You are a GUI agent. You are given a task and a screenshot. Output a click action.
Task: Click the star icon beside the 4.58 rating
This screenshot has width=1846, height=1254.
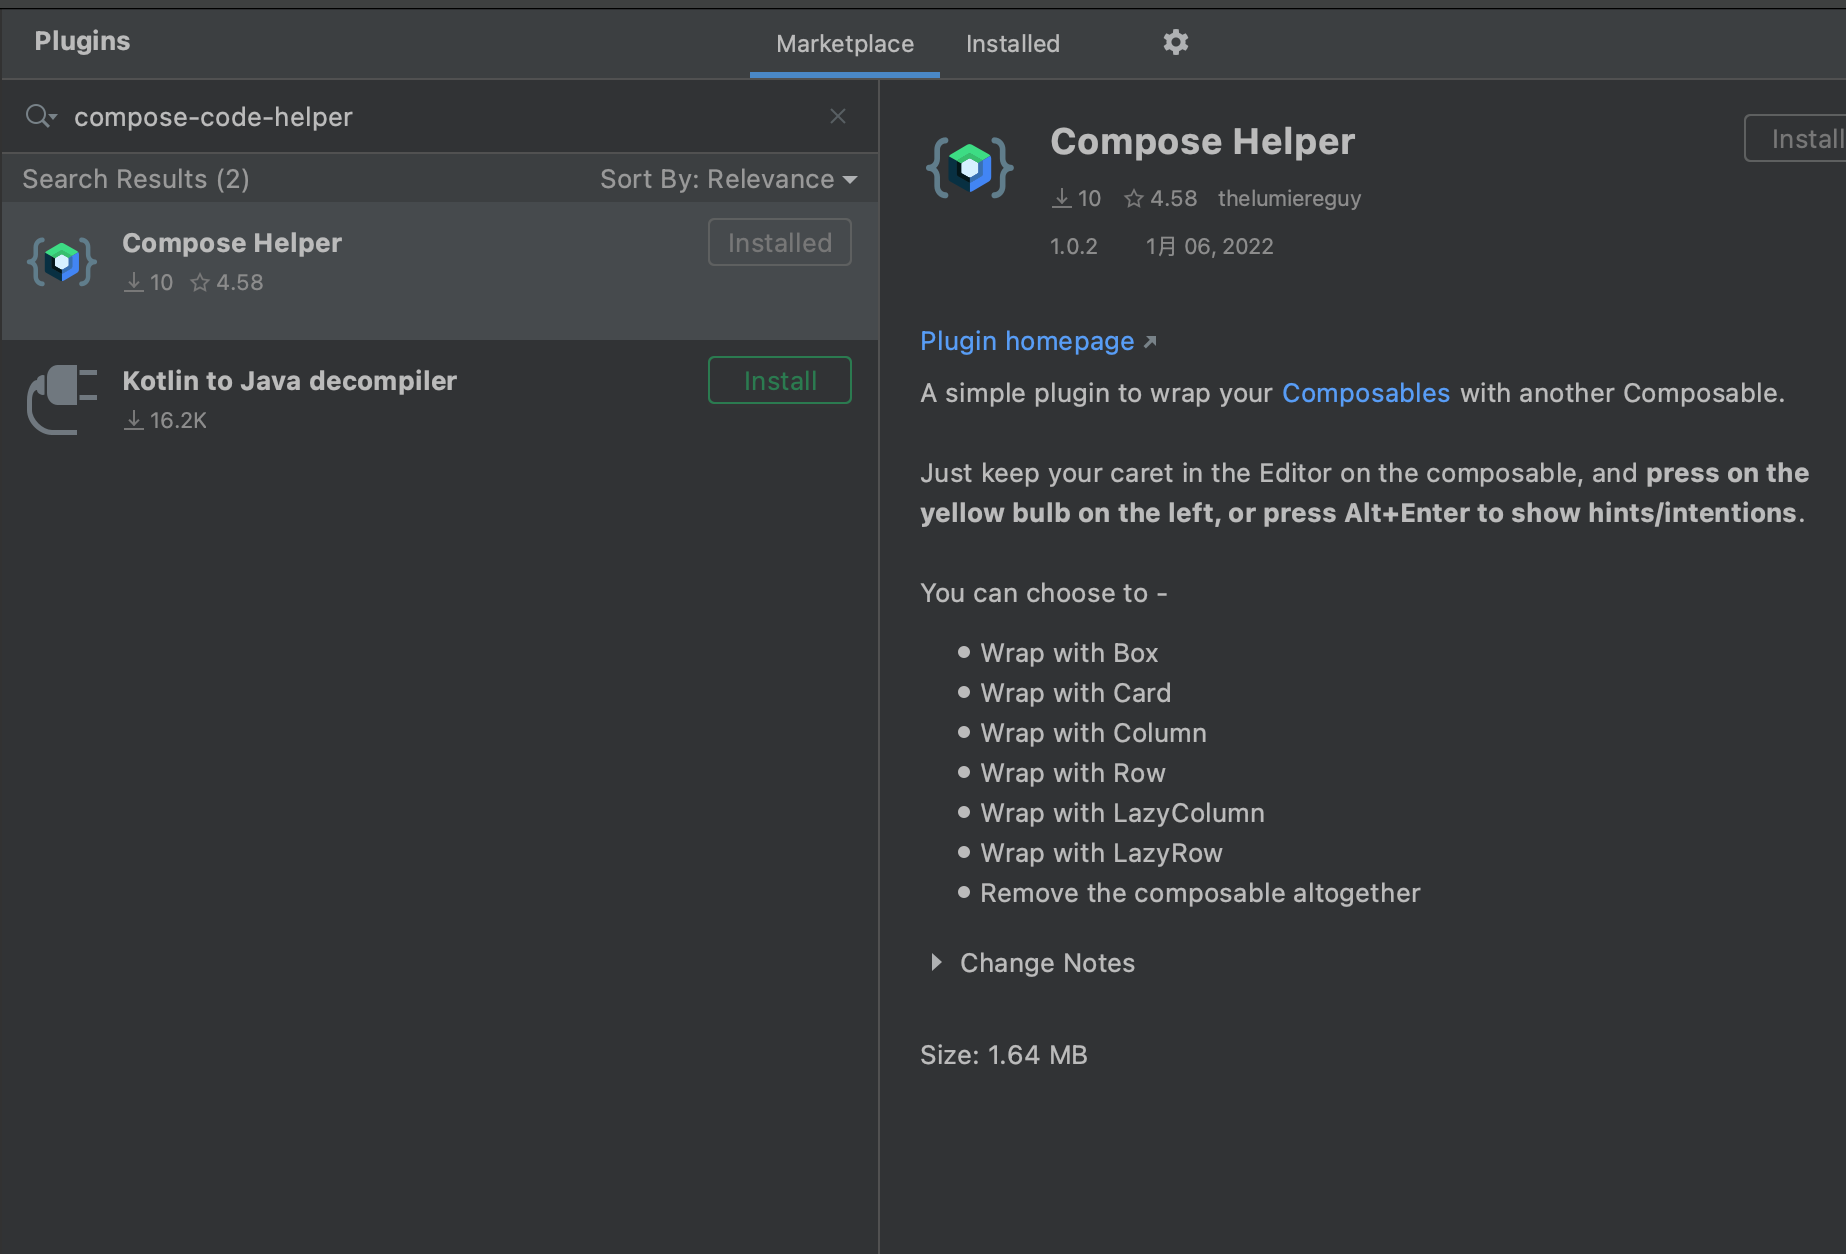pyautogui.click(x=1132, y=198)
